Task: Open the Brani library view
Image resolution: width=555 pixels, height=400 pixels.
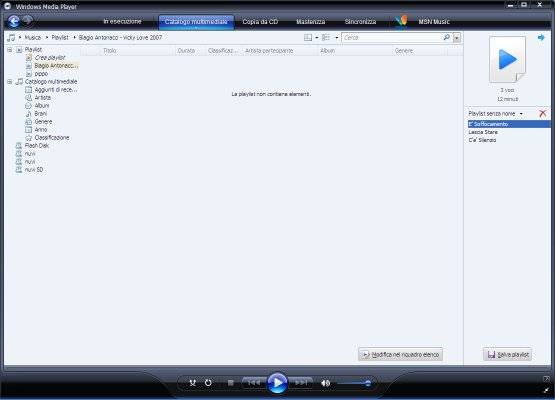Action: 40,114
